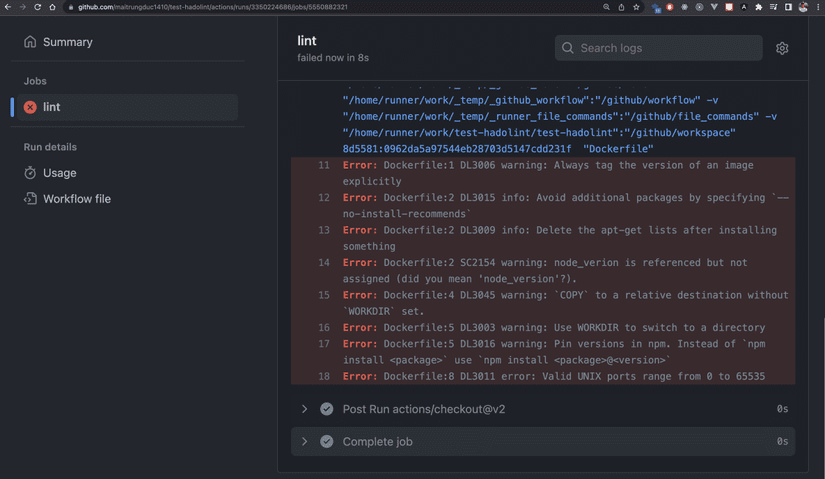
Task: Select log line number 16
Action: (x=324, y=327)
